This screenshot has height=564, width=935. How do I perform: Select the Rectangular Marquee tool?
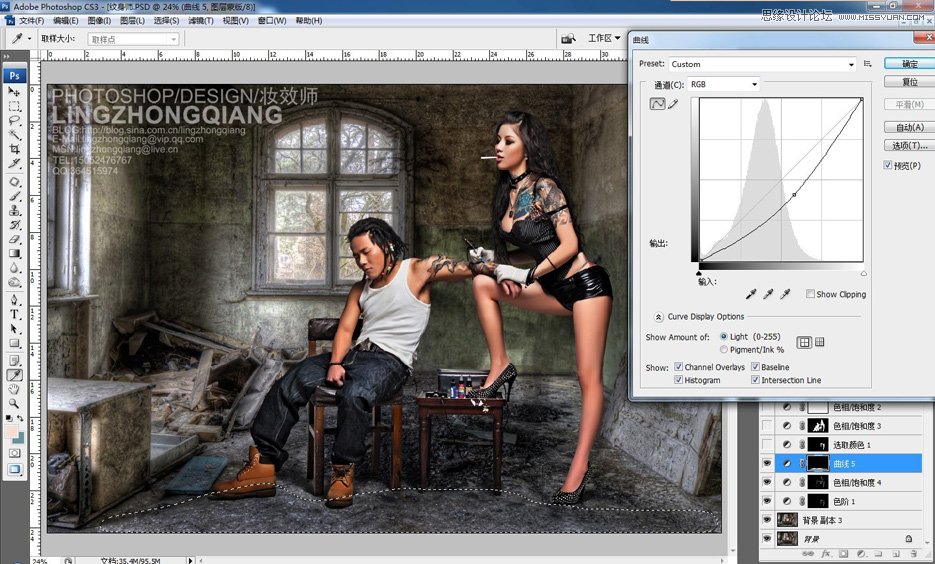point(14,106)
